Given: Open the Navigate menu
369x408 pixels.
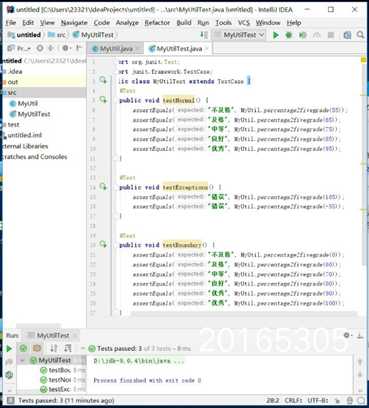Looking at the screenshot, I should tap(74, 23).
